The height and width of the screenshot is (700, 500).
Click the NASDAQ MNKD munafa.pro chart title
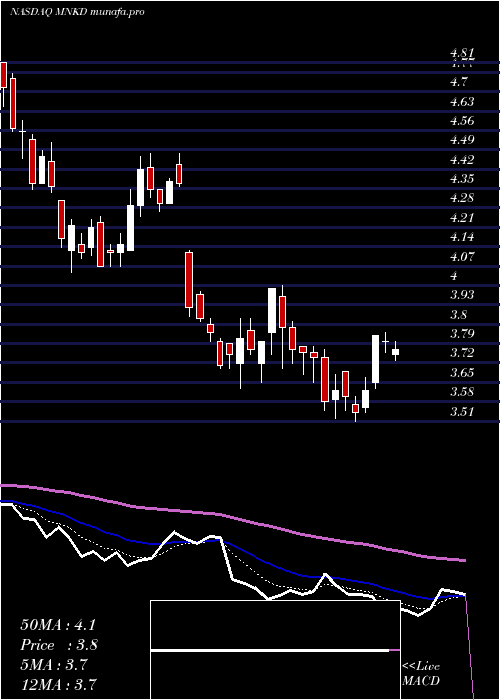point(77,12)
